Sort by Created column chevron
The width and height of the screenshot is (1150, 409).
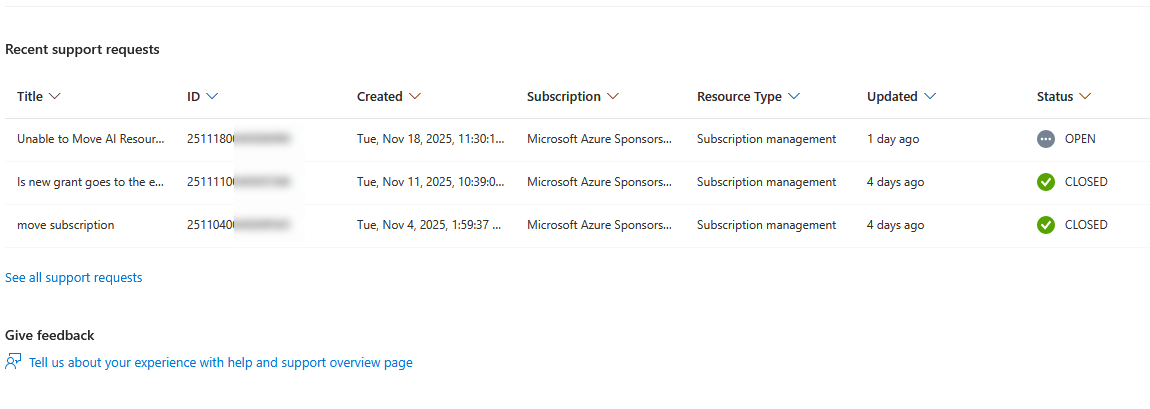415,97
